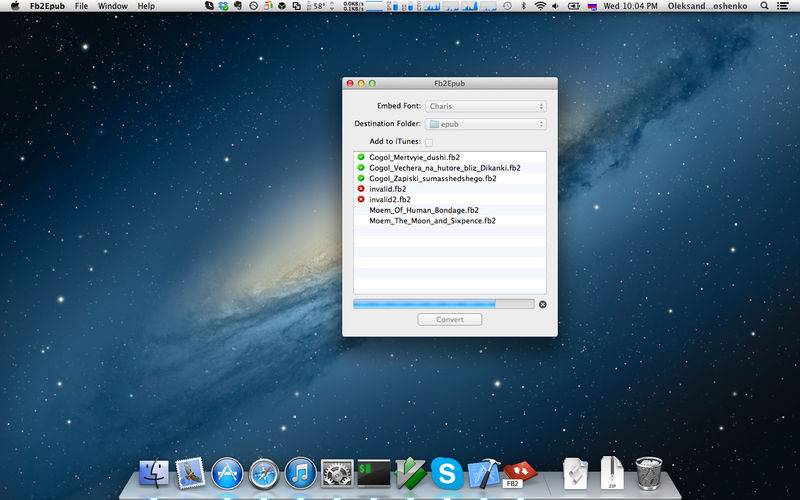Open Terminal from the Dock

pos(373,473)
